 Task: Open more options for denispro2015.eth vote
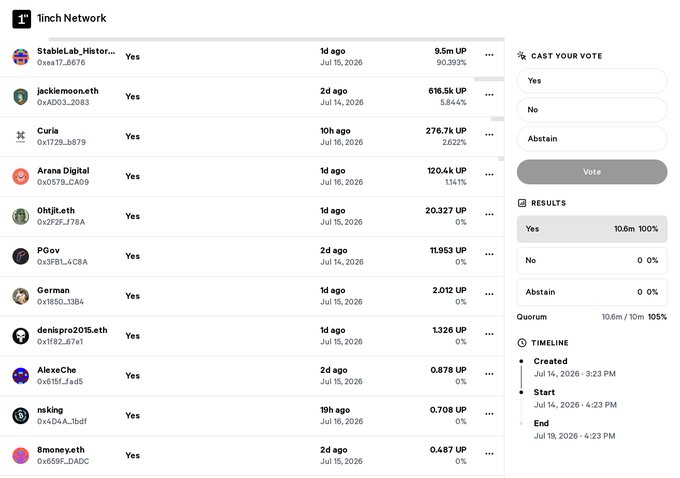489,334
